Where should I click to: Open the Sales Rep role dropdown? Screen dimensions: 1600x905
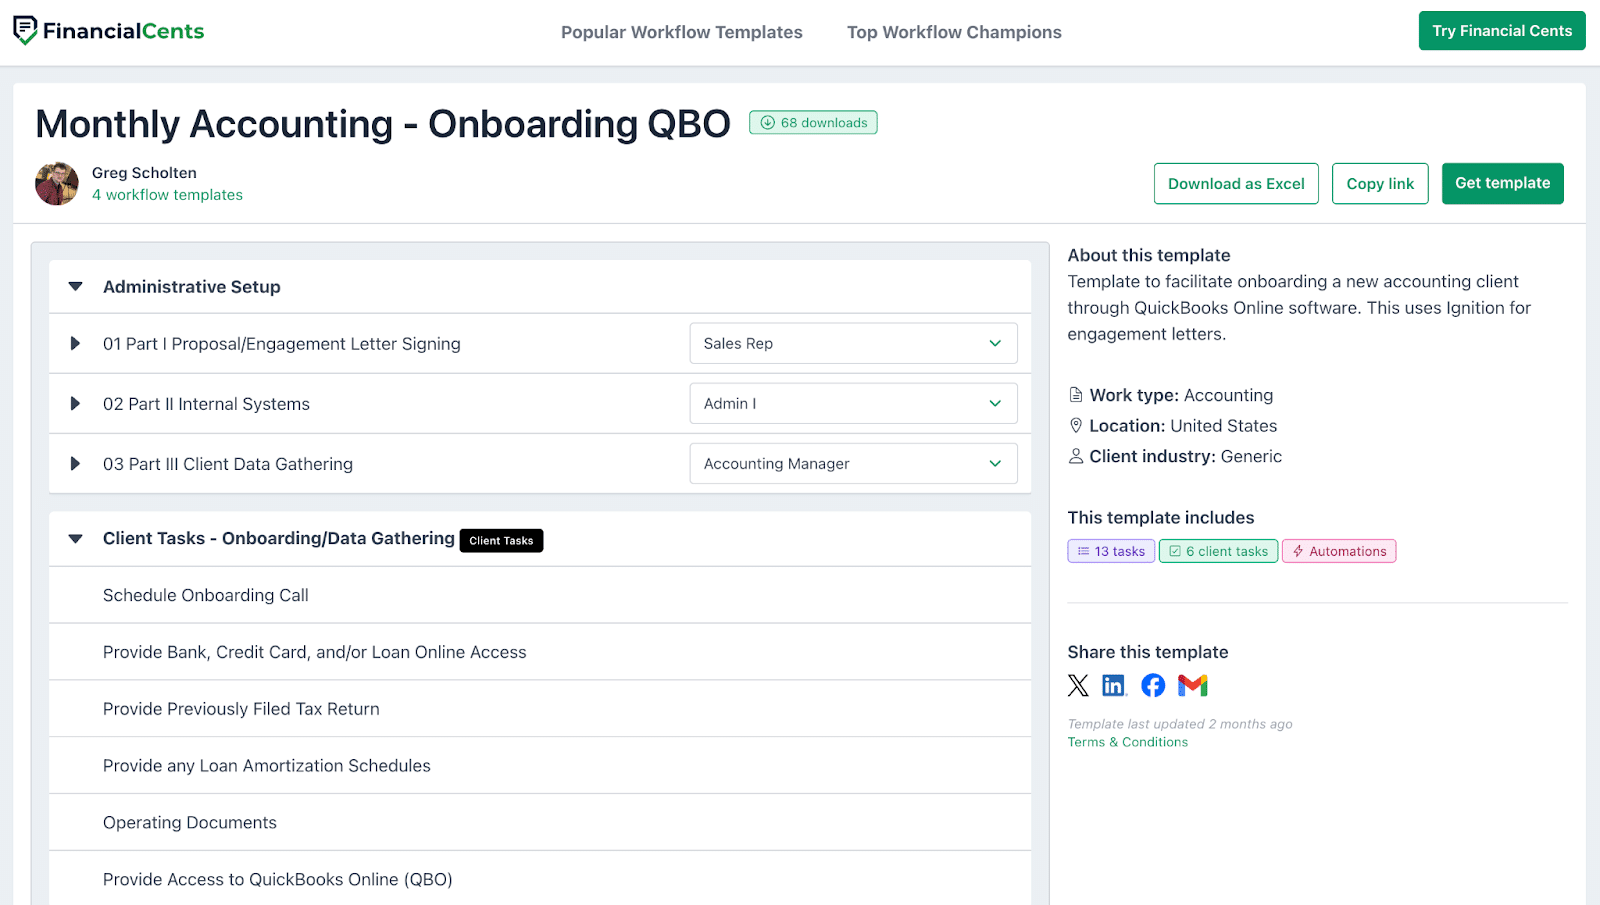853,343
